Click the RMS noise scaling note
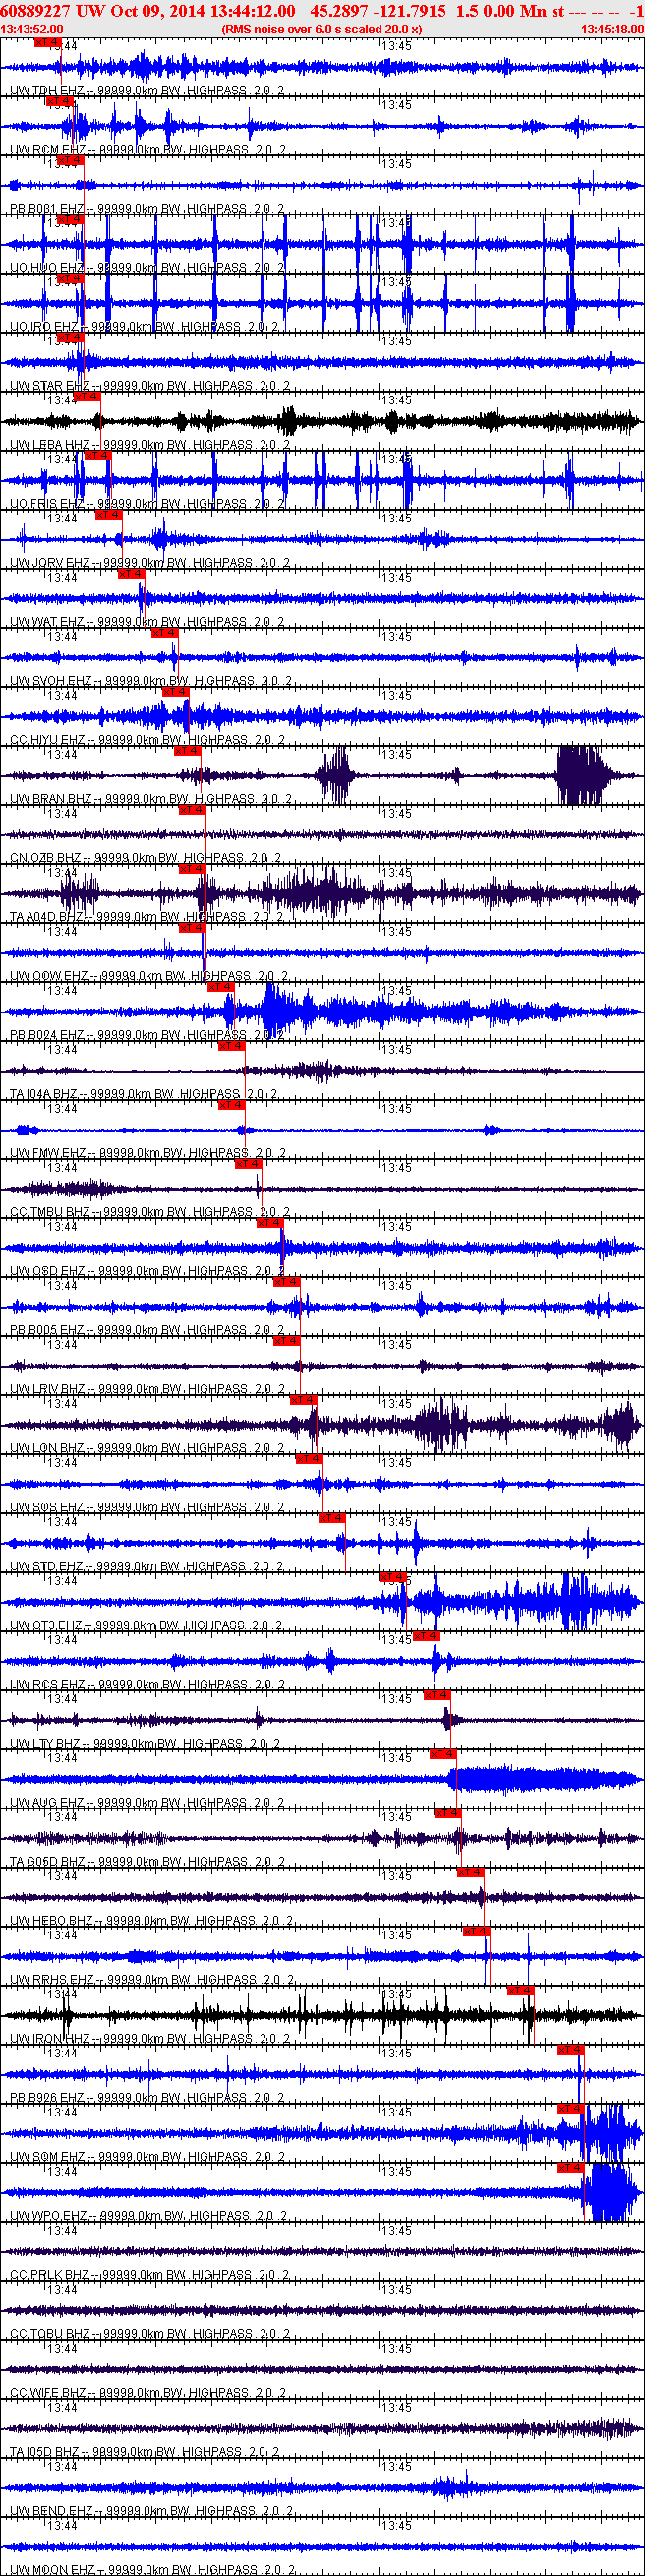Image resolution: width=645 pixels, height=2576 pixels. tap(321, 29)
